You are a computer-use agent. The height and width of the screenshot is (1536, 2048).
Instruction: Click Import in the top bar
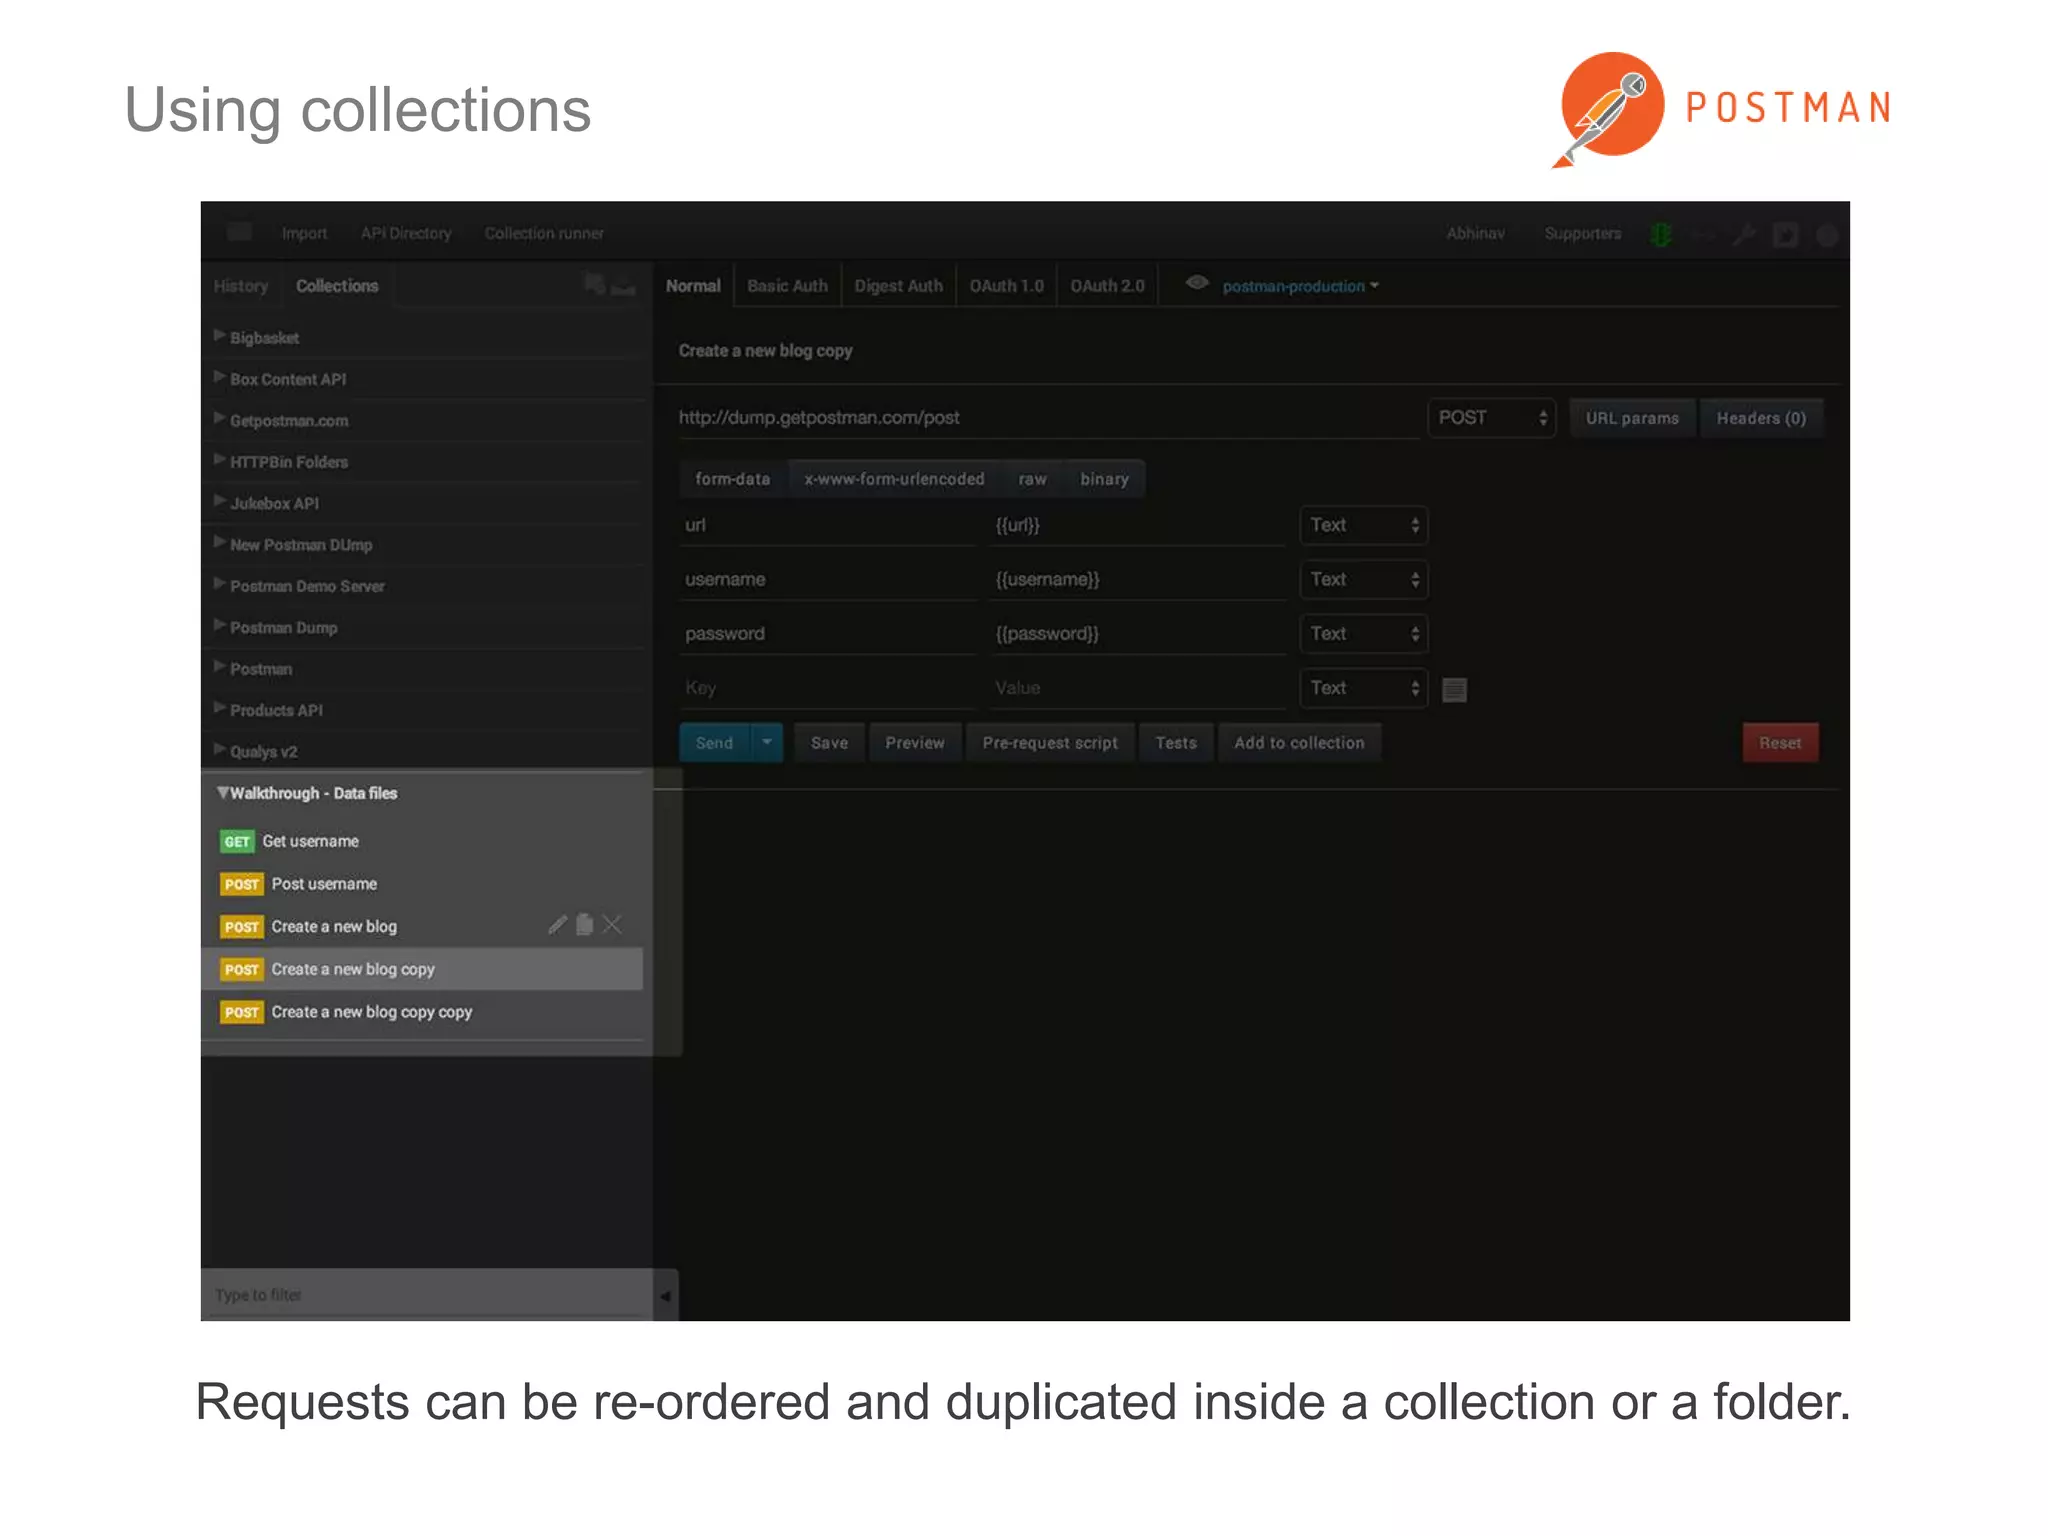point(304,233)
